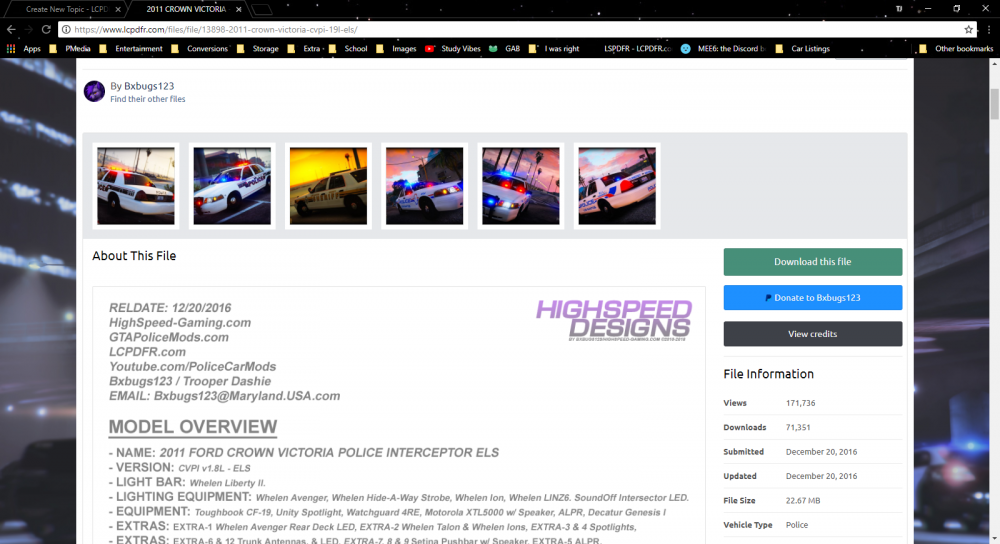Open the PMedia bookmark folder
The image size is (1000, 544).
click(x=70, y=48)
